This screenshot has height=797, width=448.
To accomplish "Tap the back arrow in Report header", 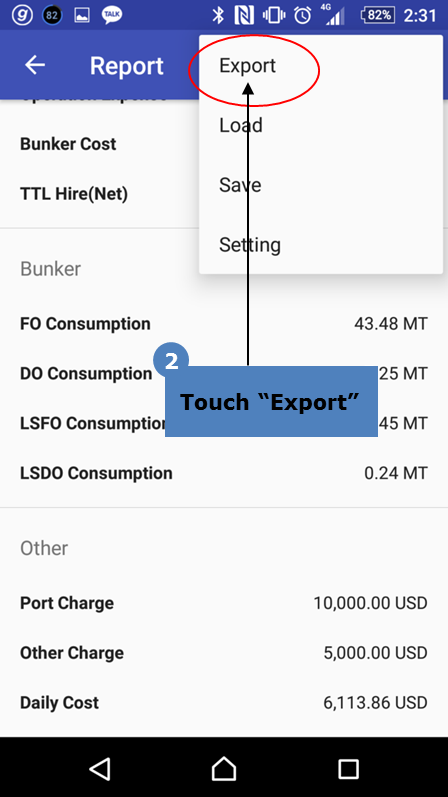I will pos(35,65).
